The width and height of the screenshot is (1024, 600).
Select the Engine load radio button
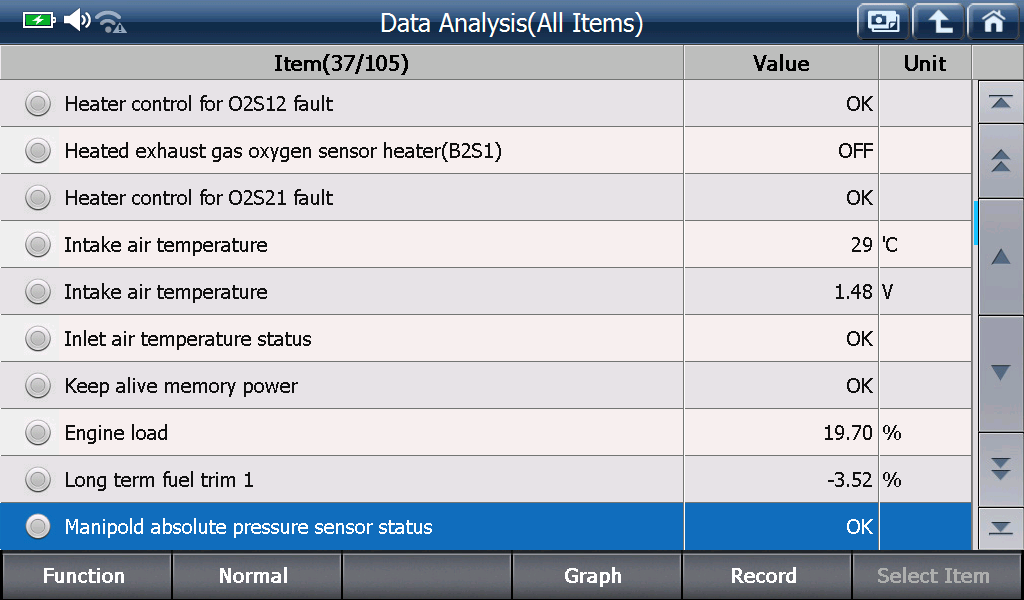click(38, 433)
